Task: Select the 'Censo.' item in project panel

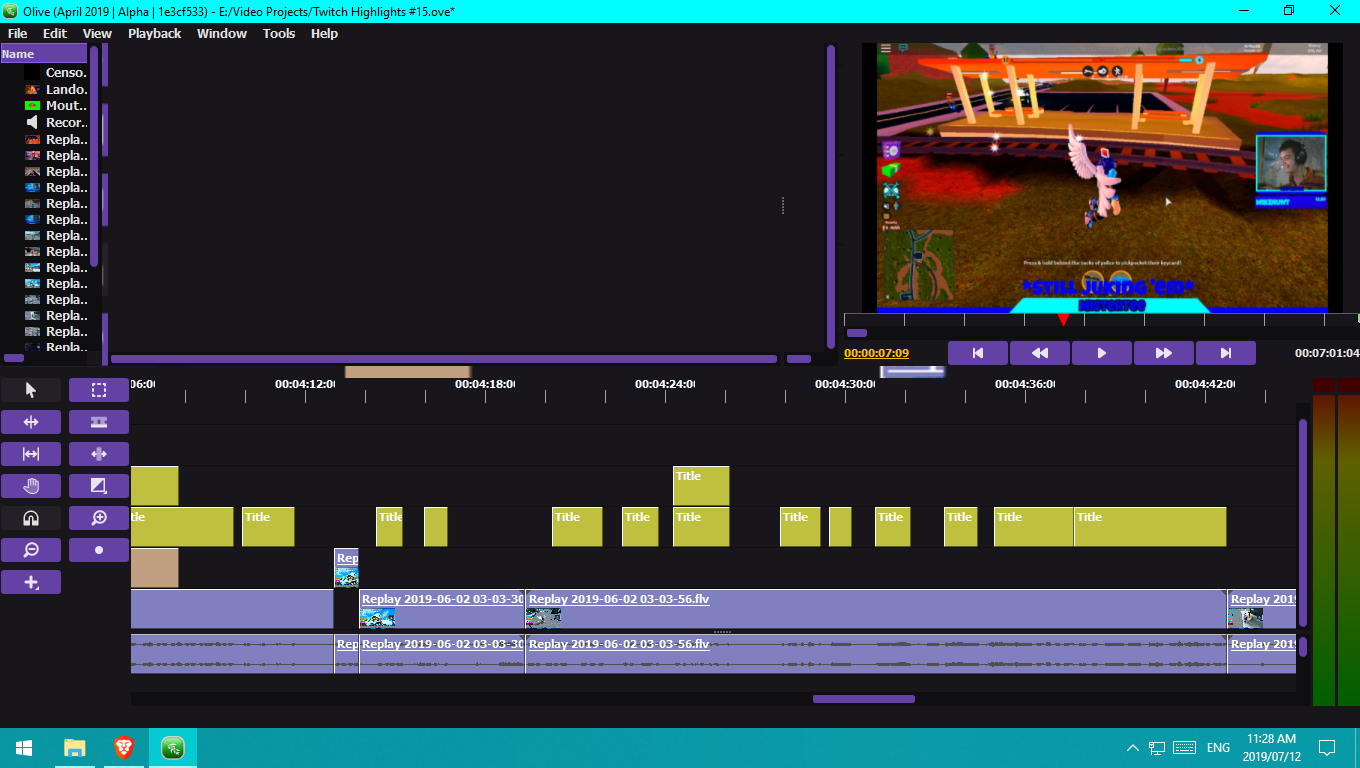Action: tap(56, 73)
